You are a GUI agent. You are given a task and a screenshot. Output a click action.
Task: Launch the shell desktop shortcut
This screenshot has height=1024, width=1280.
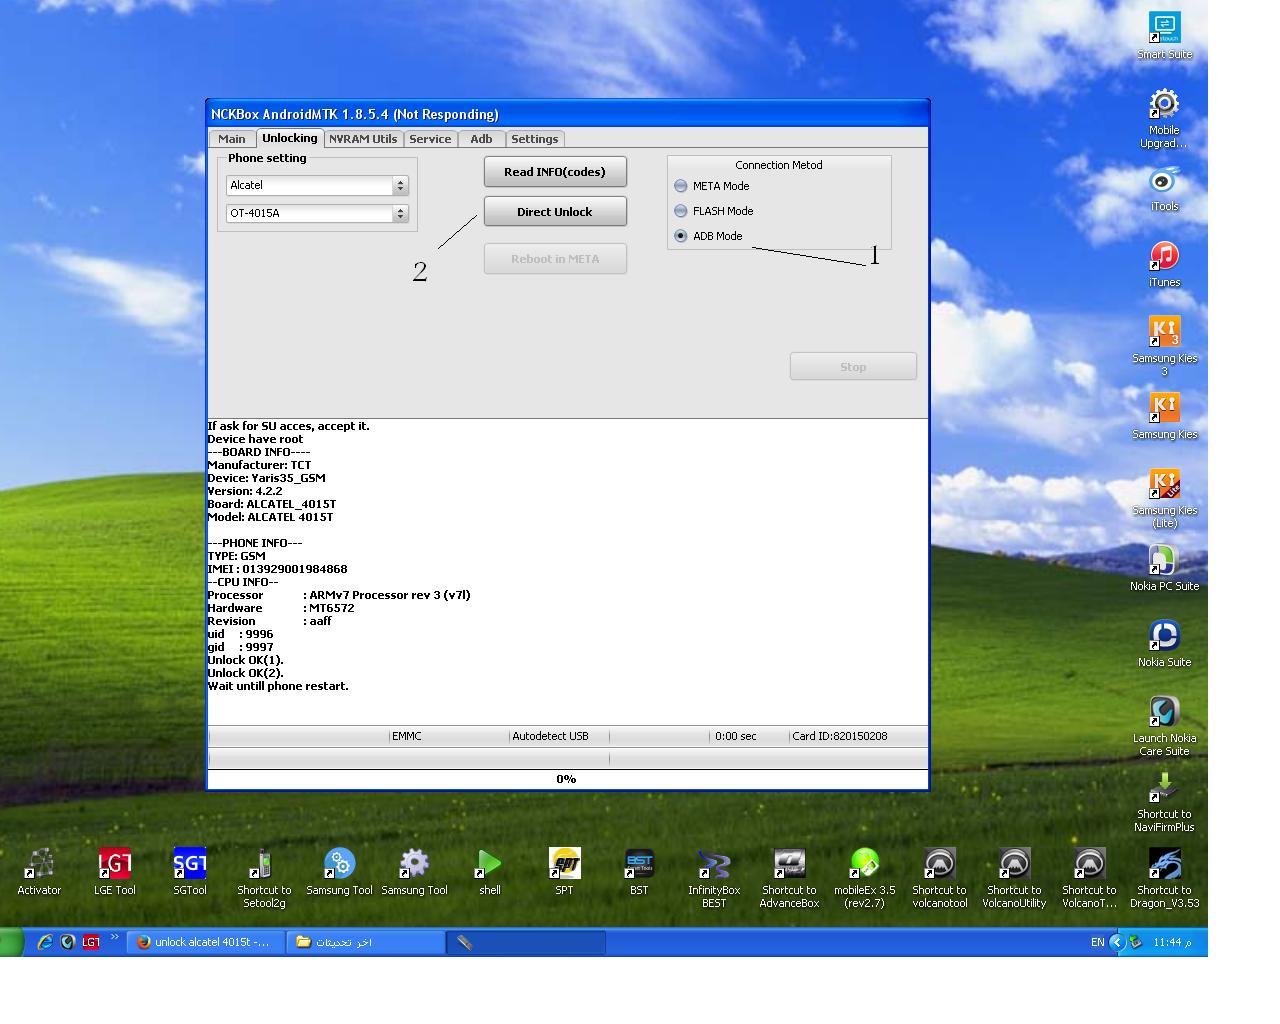(489, 872)
